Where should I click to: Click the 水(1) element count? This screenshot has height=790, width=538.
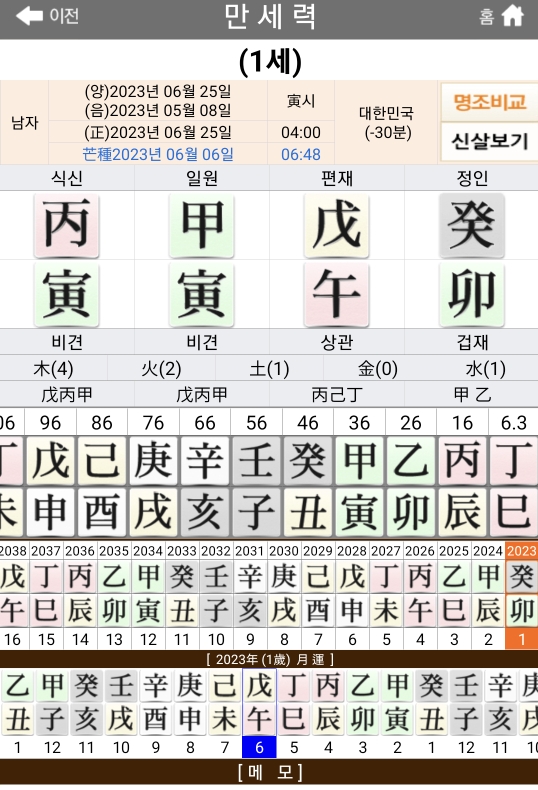coord(485,369)
